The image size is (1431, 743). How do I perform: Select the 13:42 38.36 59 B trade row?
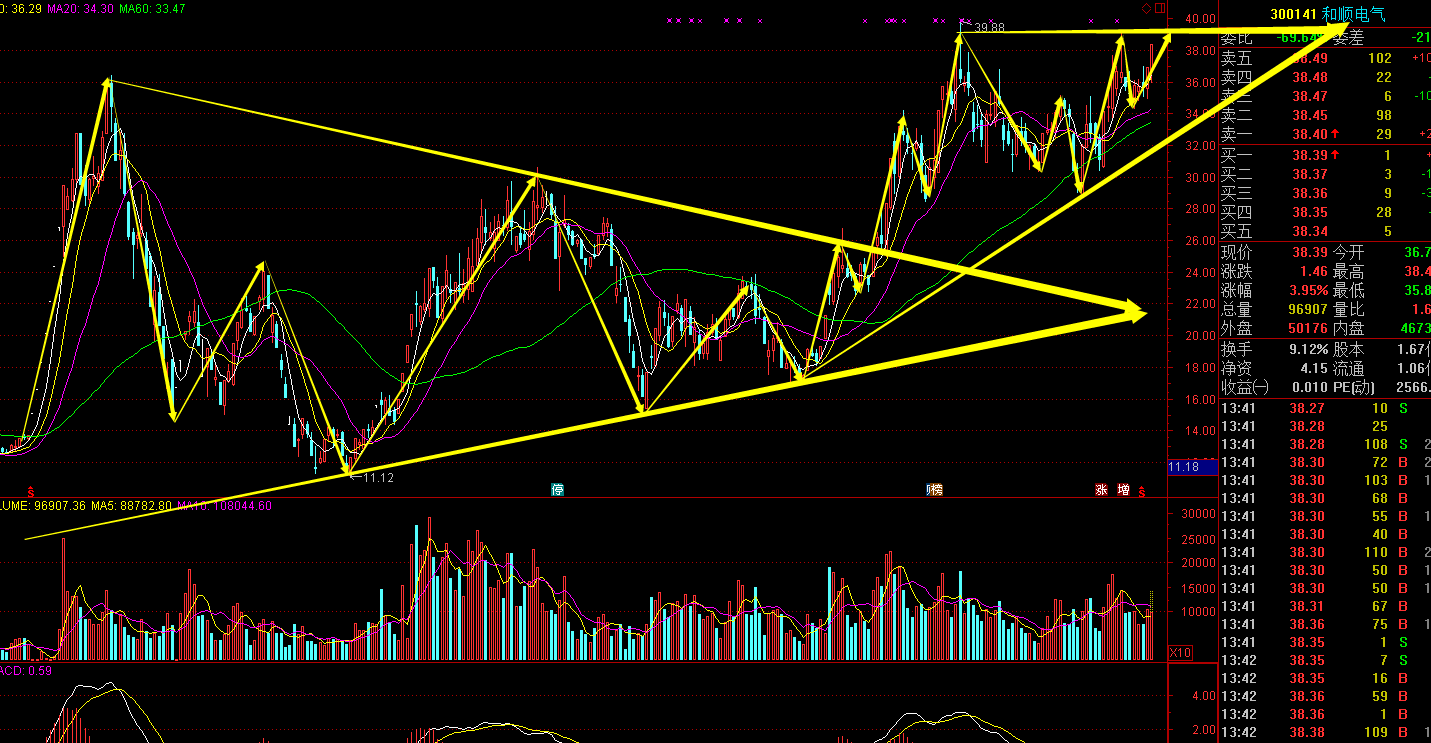pyautogui.click(x=1325, y=696)
